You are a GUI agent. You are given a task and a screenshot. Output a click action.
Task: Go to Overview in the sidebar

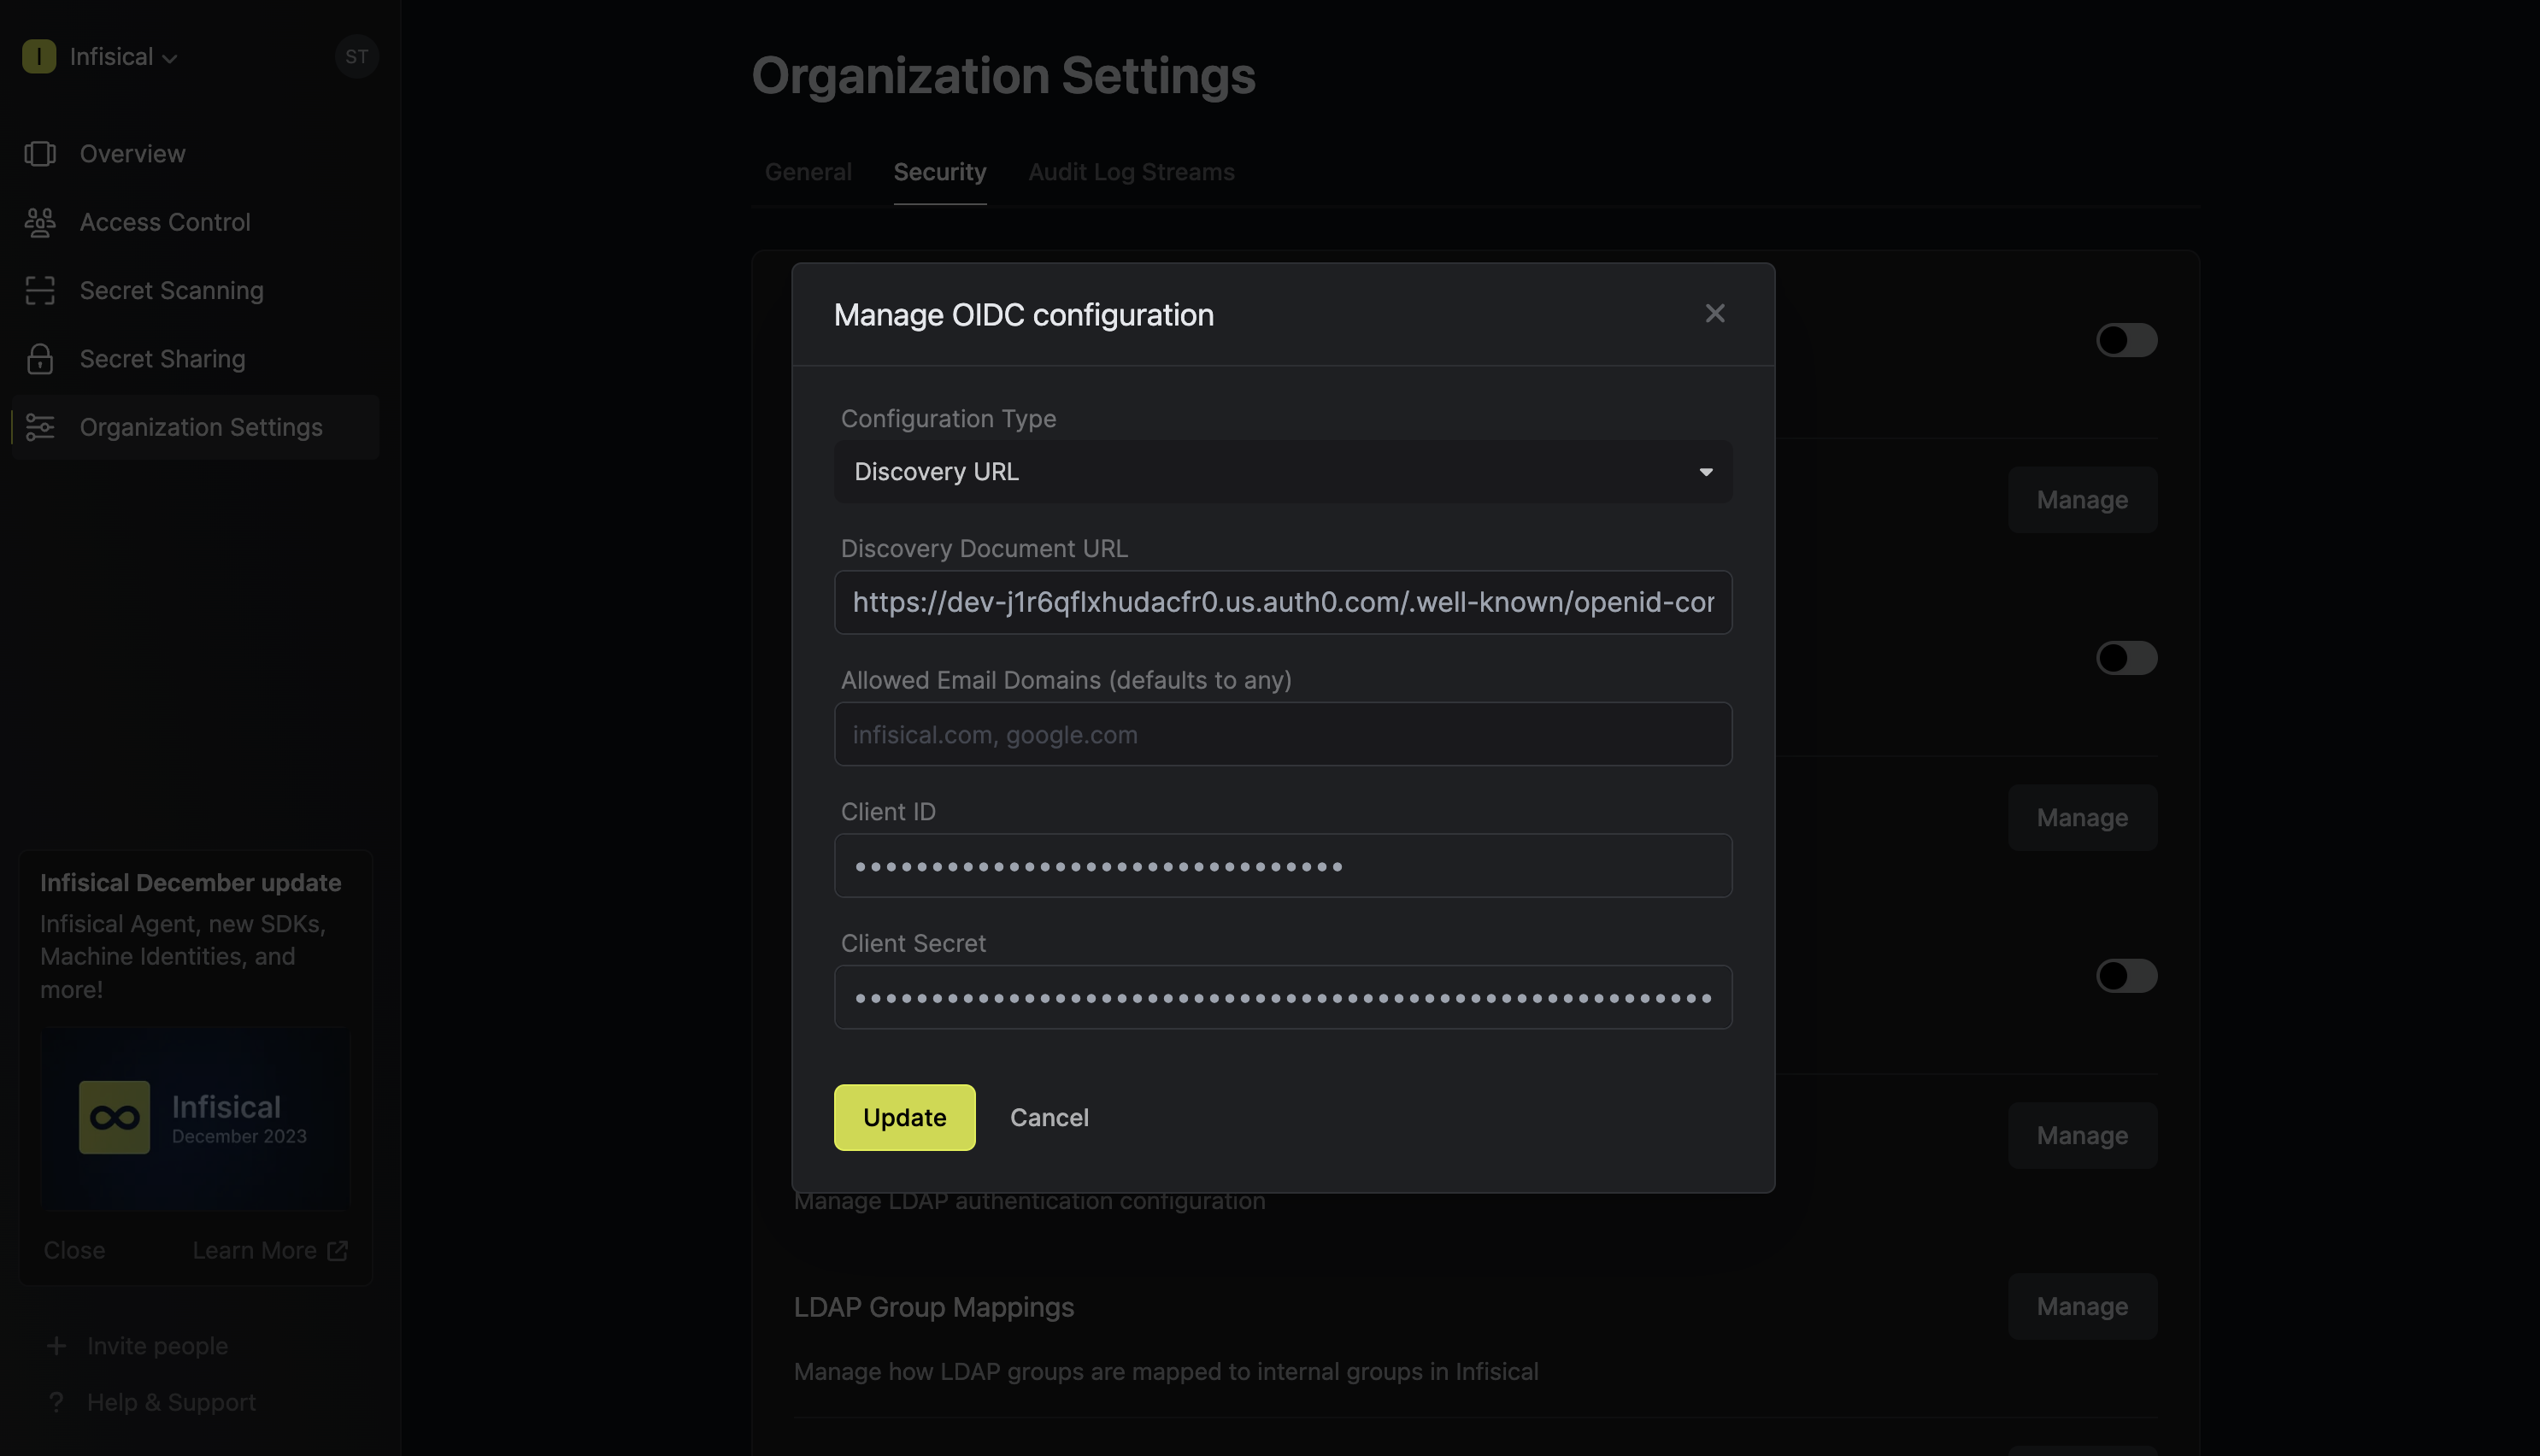tap(196, 153)
